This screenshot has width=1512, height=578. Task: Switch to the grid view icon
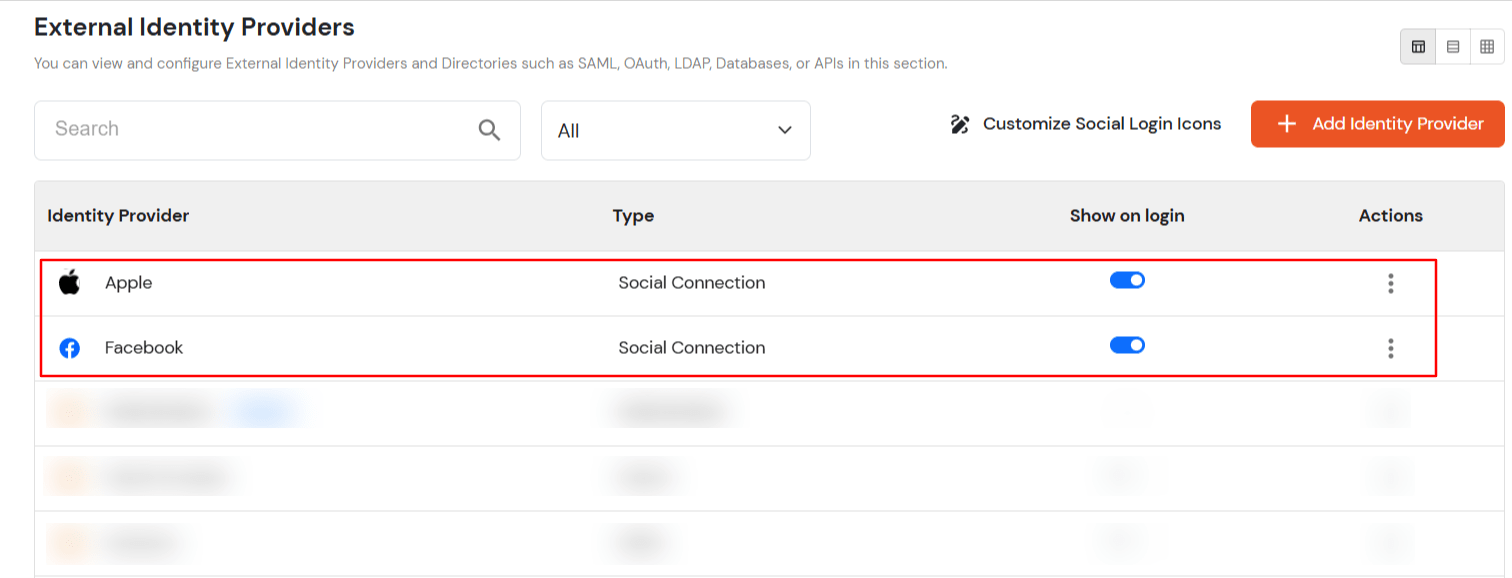1489,46
